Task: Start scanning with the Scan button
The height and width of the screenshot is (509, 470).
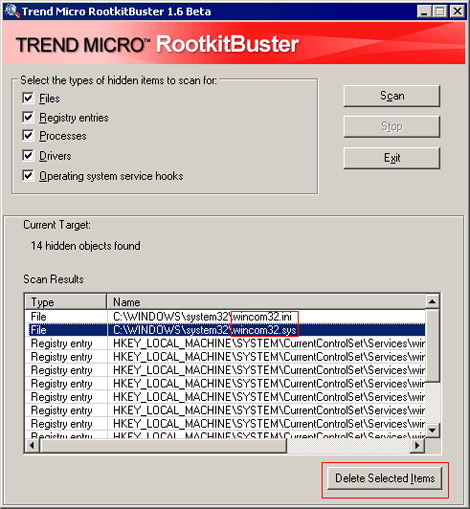Action: tap(392, 96)
